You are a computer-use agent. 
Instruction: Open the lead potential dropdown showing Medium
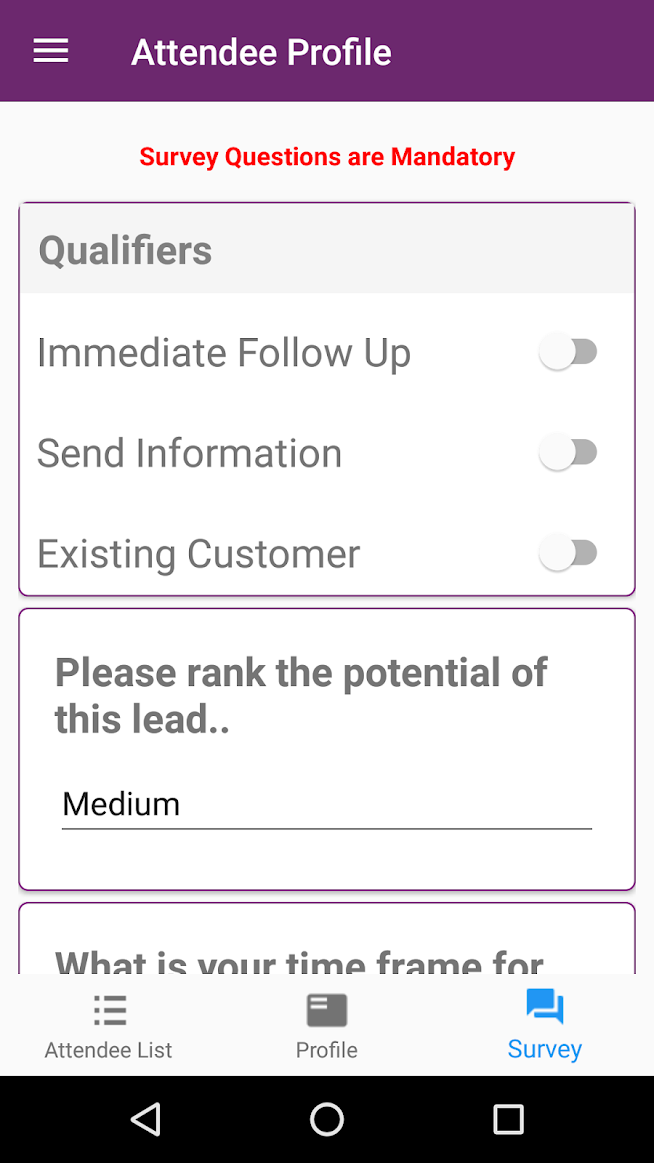coord(327,804)
